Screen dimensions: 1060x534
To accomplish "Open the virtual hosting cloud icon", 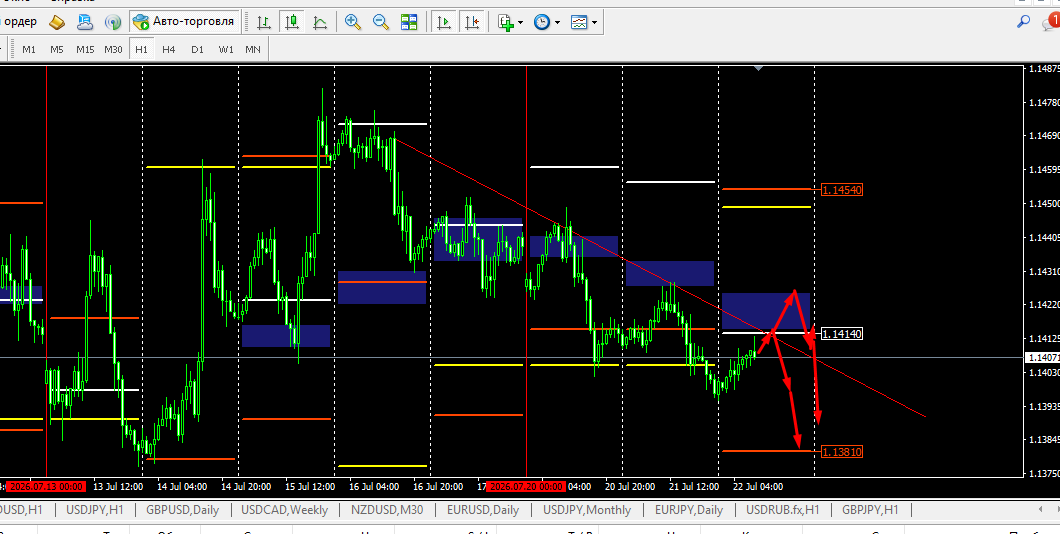I will pyautogui.click(x=85, y=22).
